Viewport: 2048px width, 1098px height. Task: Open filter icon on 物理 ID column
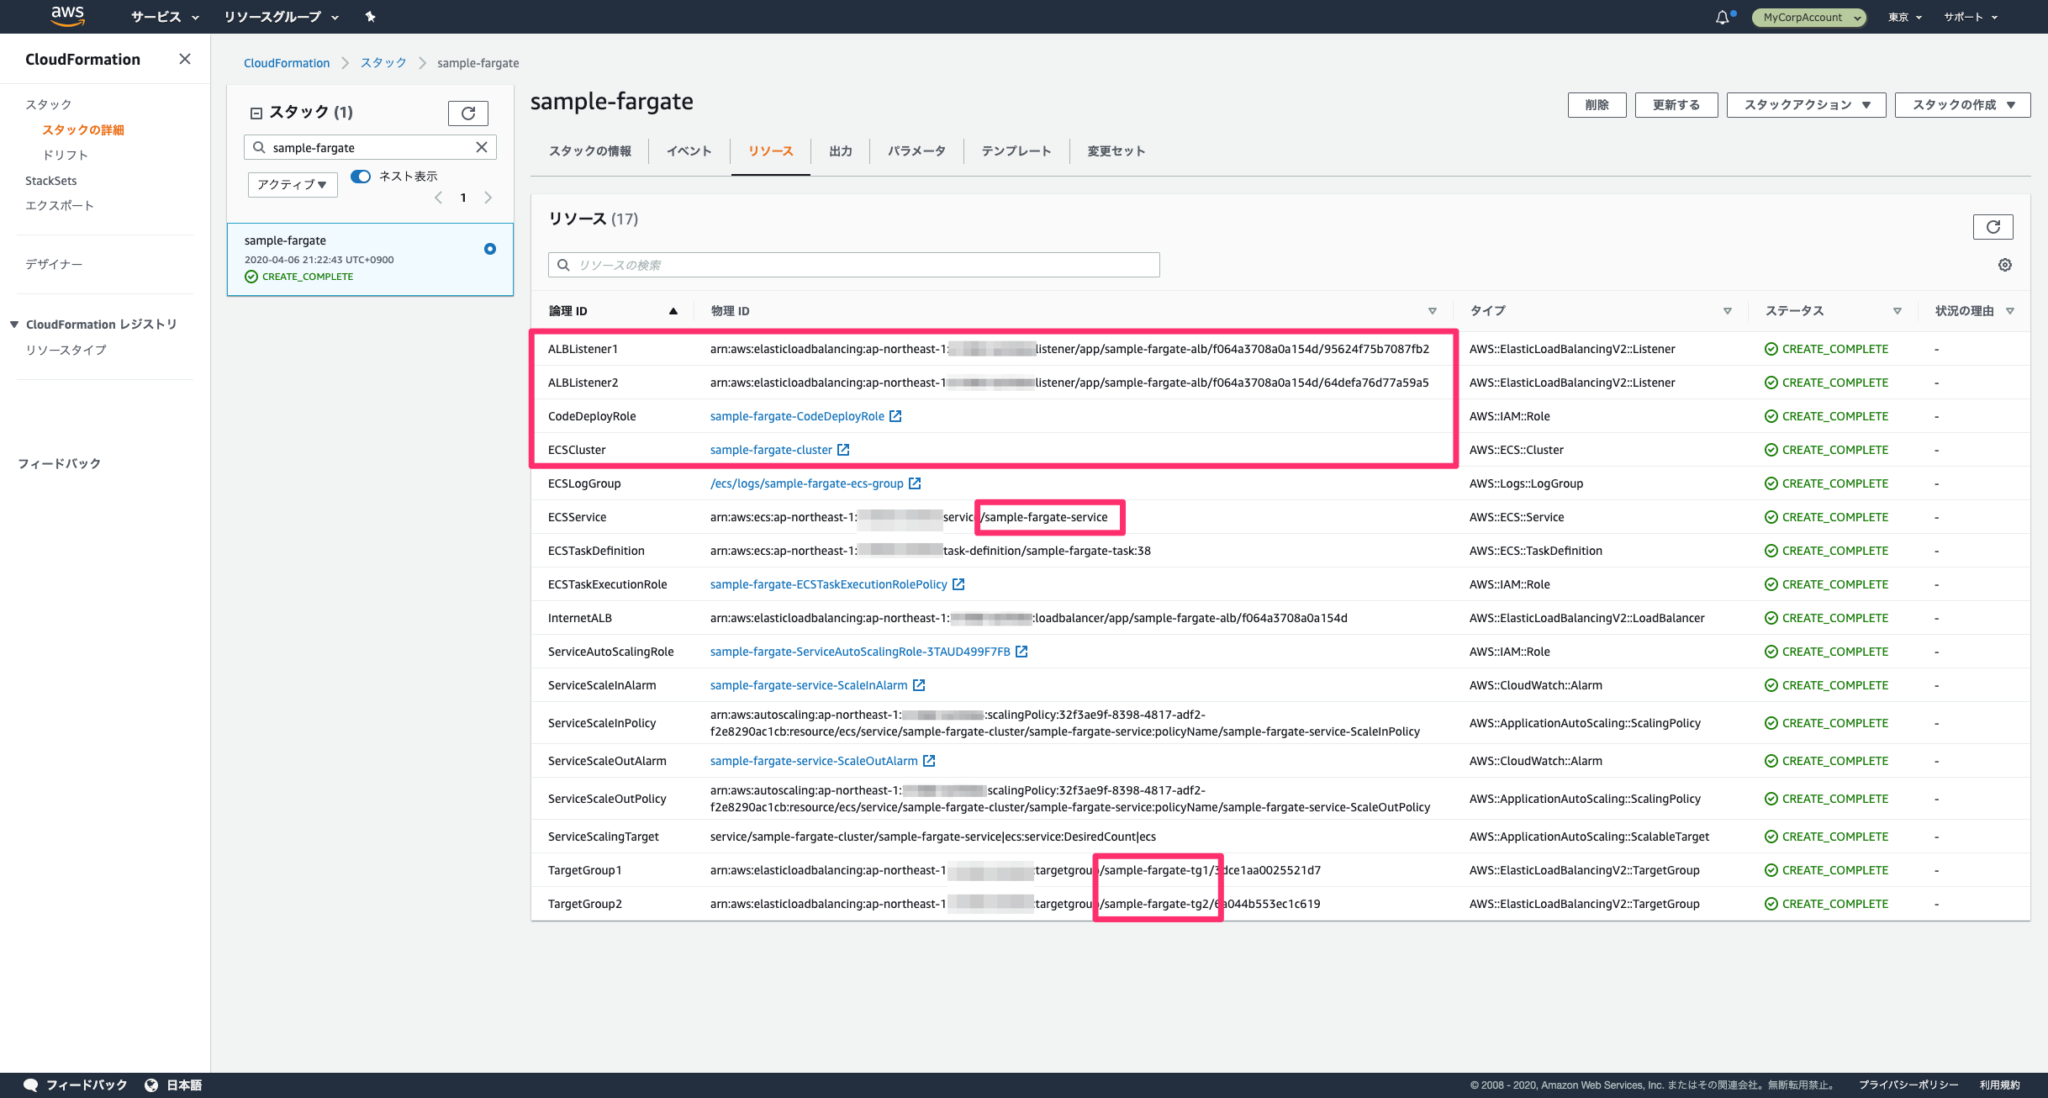tap(1434, 310)
